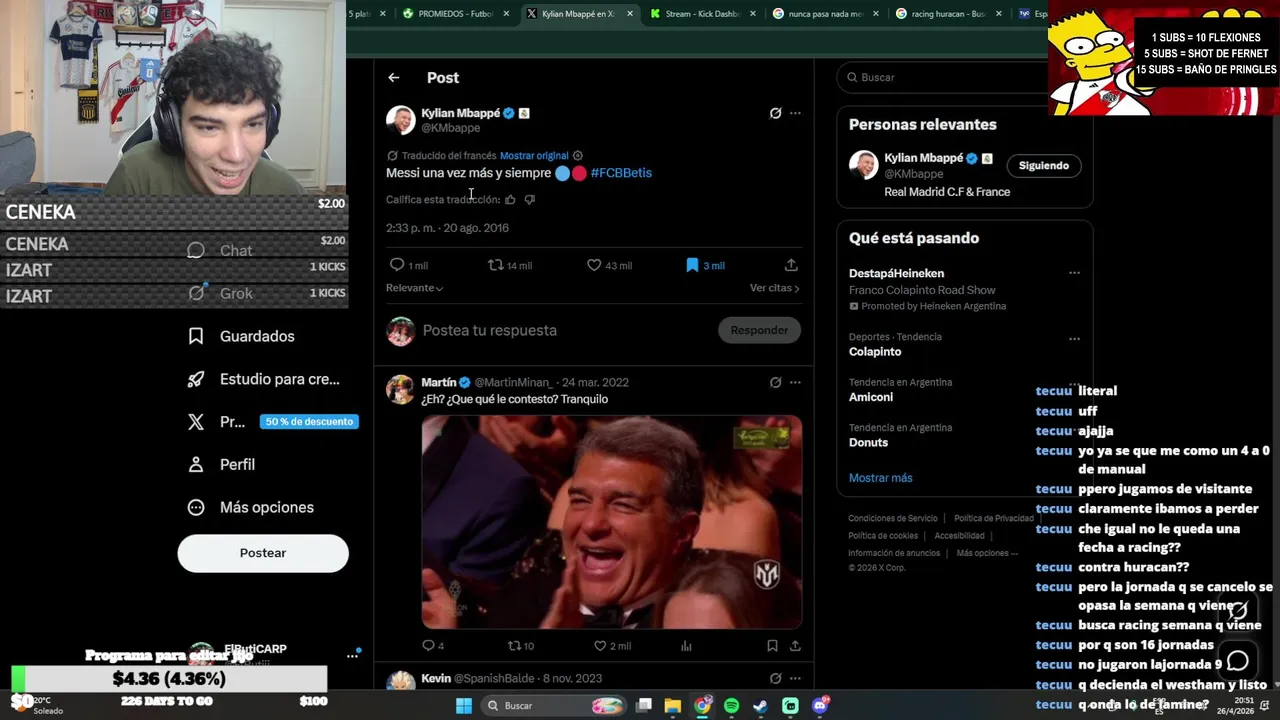Open Accesibilidad footer link
This screenshot has width=1280, height=720.
point(959,536)
